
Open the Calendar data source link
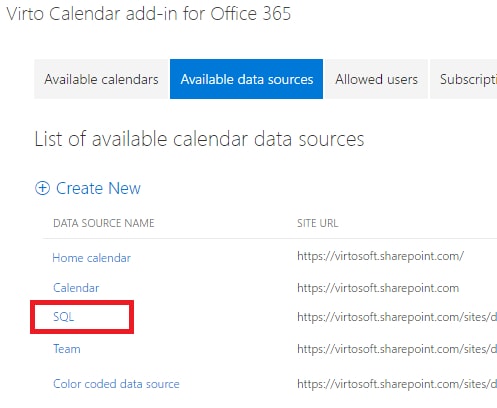pyautogui.click(x=76, y=288)
